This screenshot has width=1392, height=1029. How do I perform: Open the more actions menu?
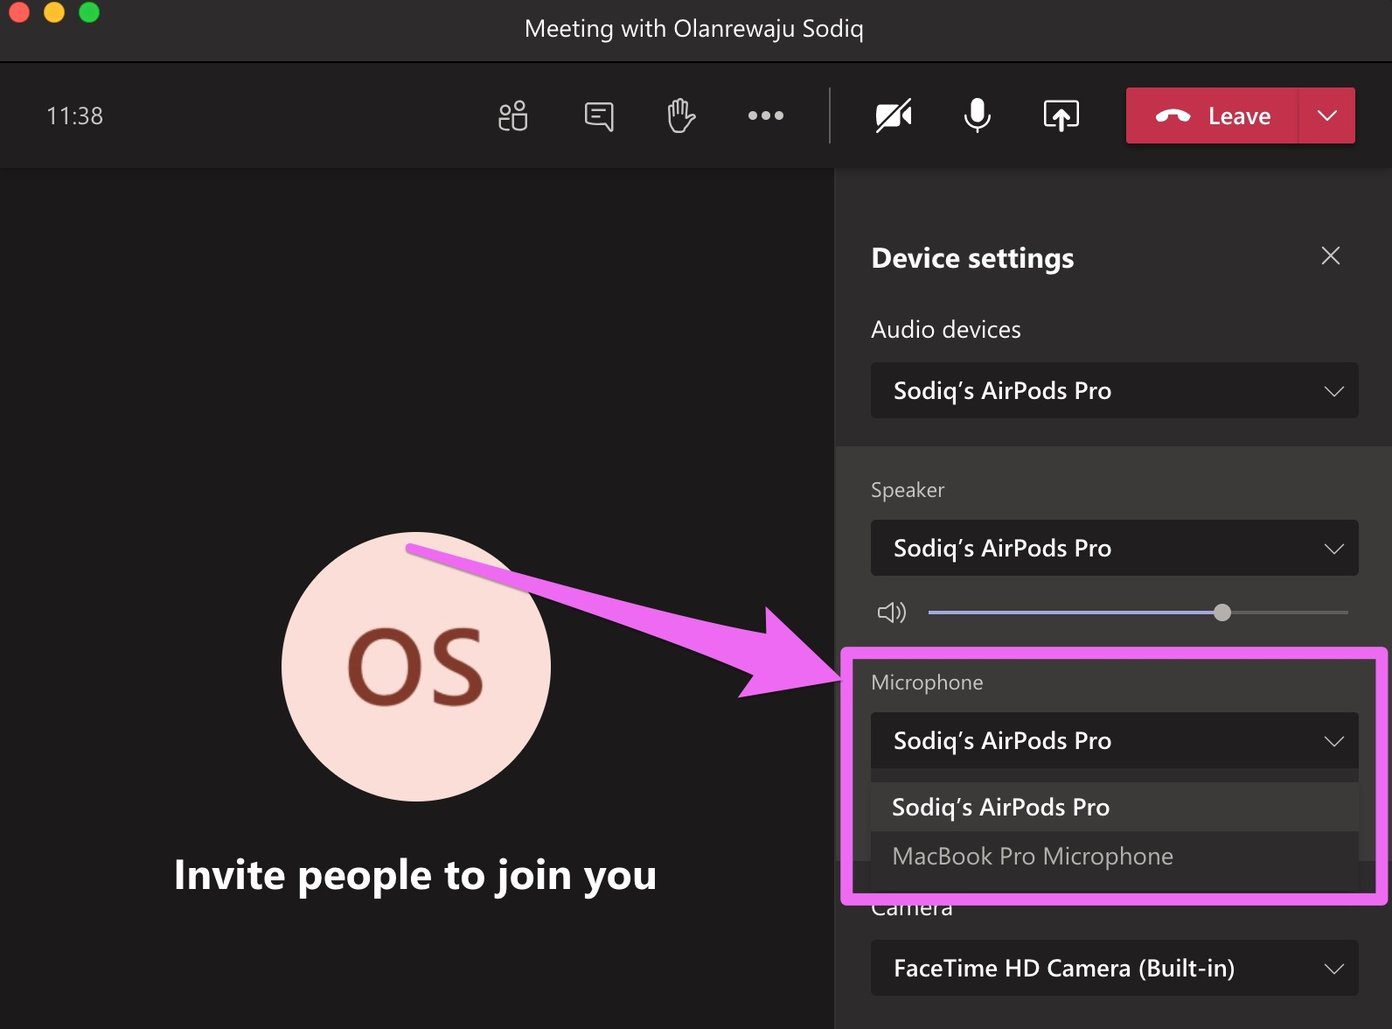pyautogui.click(x=765, y=115)
